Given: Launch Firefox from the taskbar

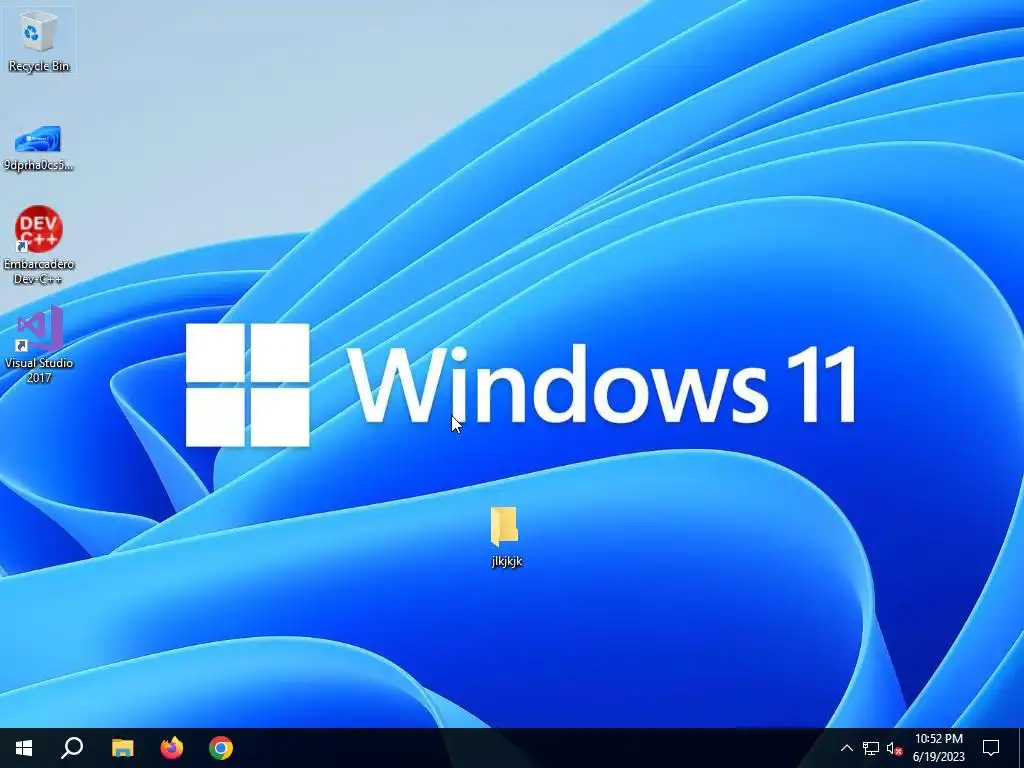Looking at the screenshot, I should 172,748.
